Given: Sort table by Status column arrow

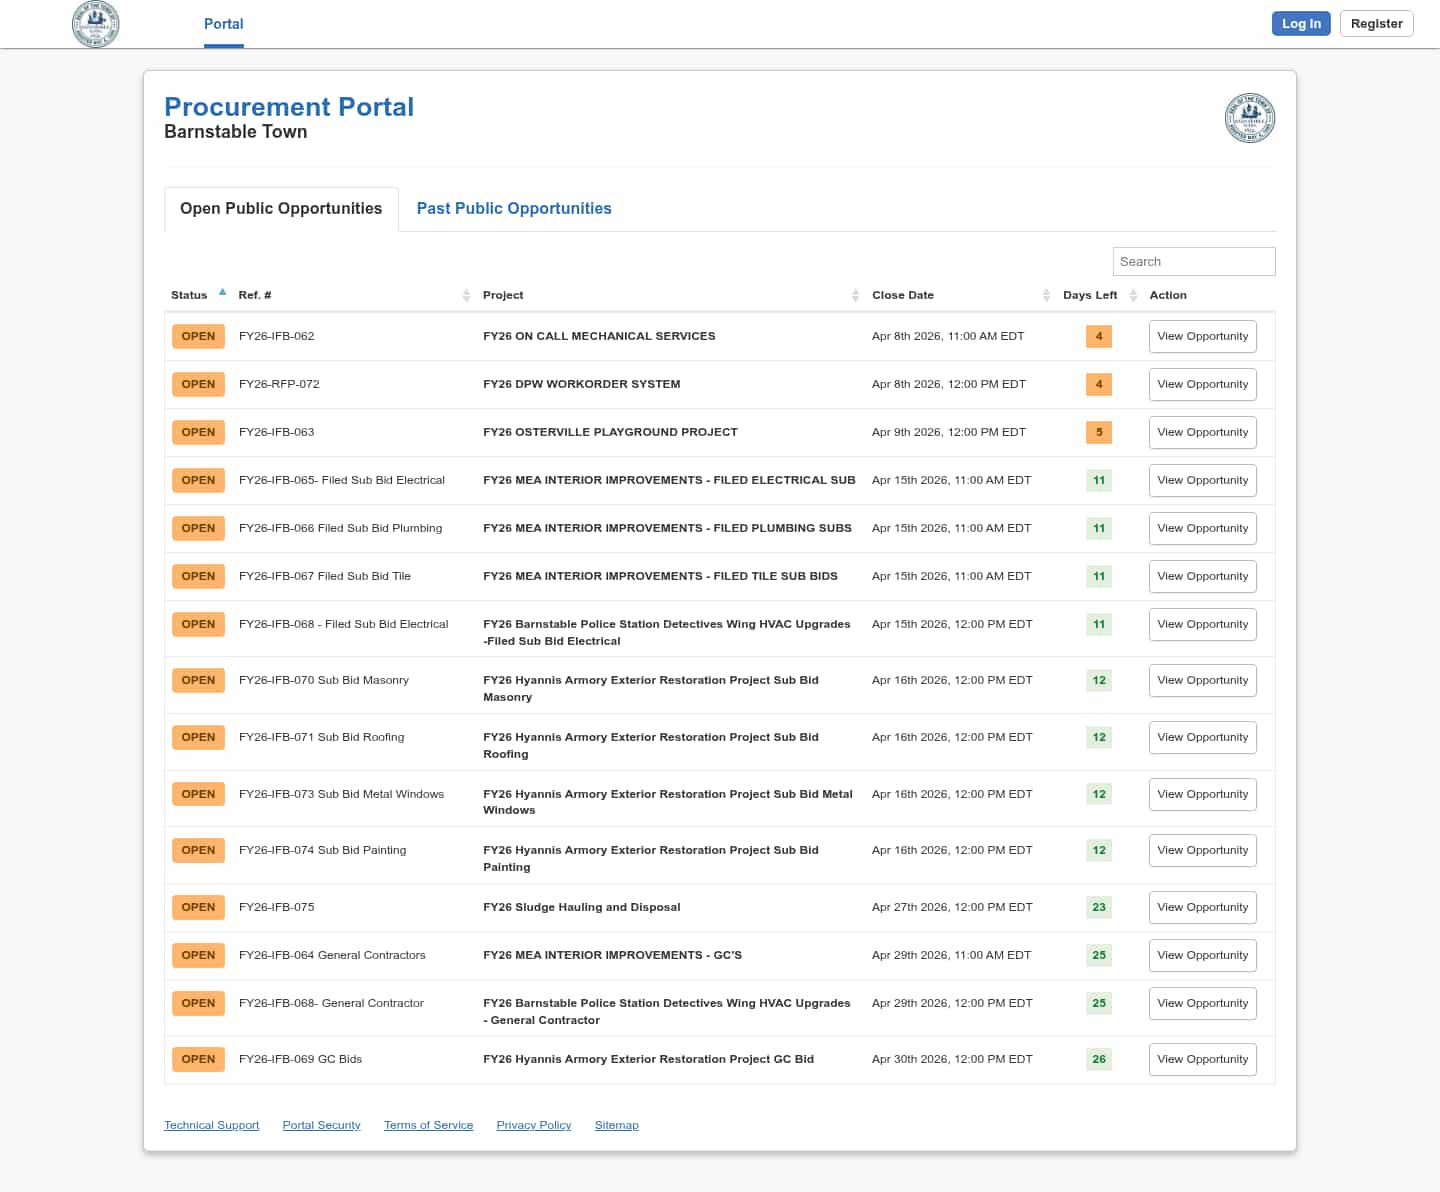Looking at the screenshot, I should 222,293.
